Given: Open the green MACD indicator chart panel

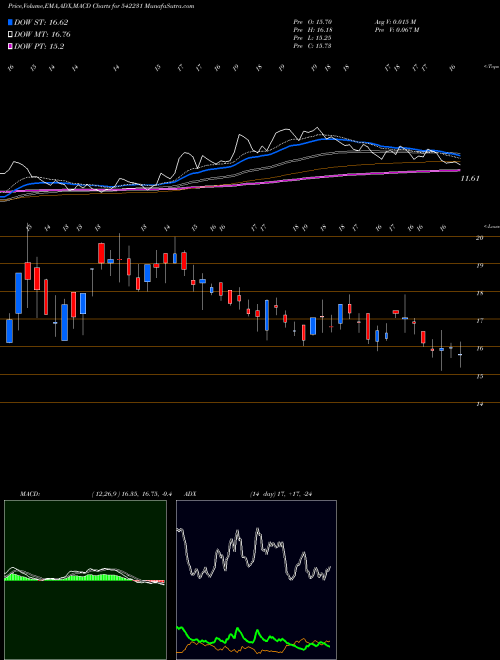Looking at the screenshot, I should click(85, 580).
